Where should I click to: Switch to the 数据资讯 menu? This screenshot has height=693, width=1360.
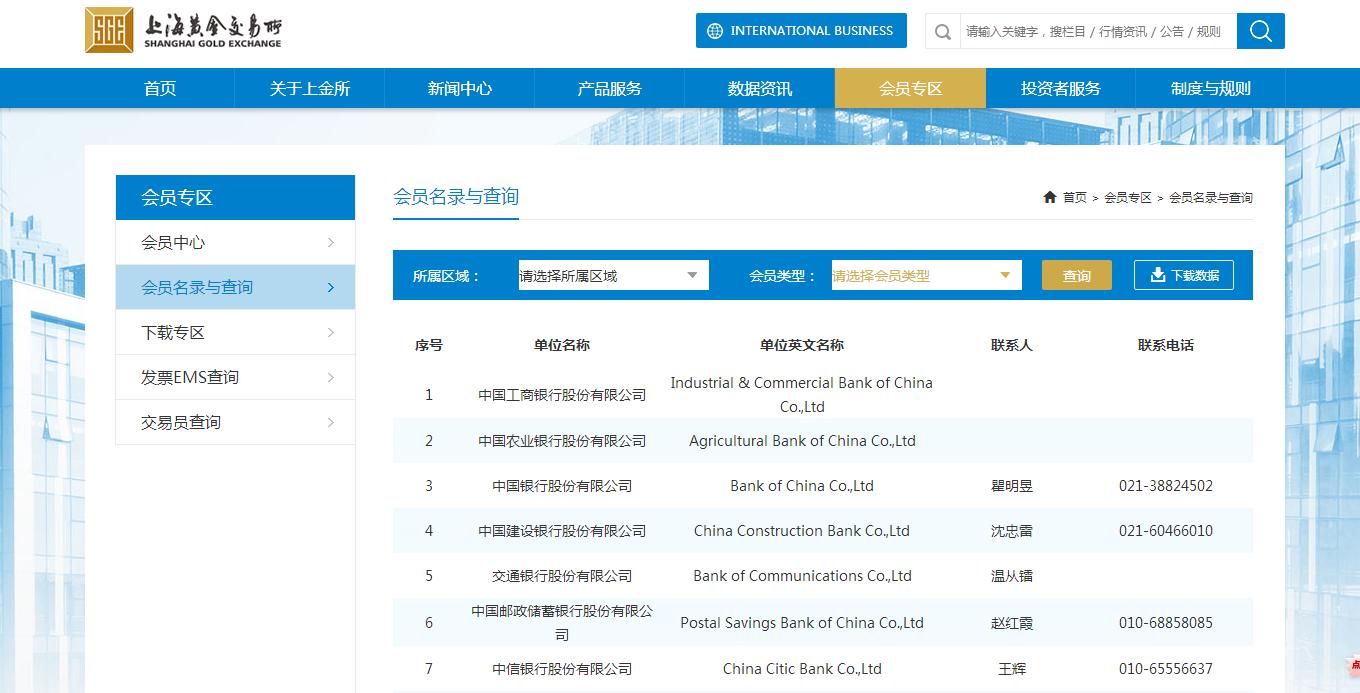coord(759,88)
